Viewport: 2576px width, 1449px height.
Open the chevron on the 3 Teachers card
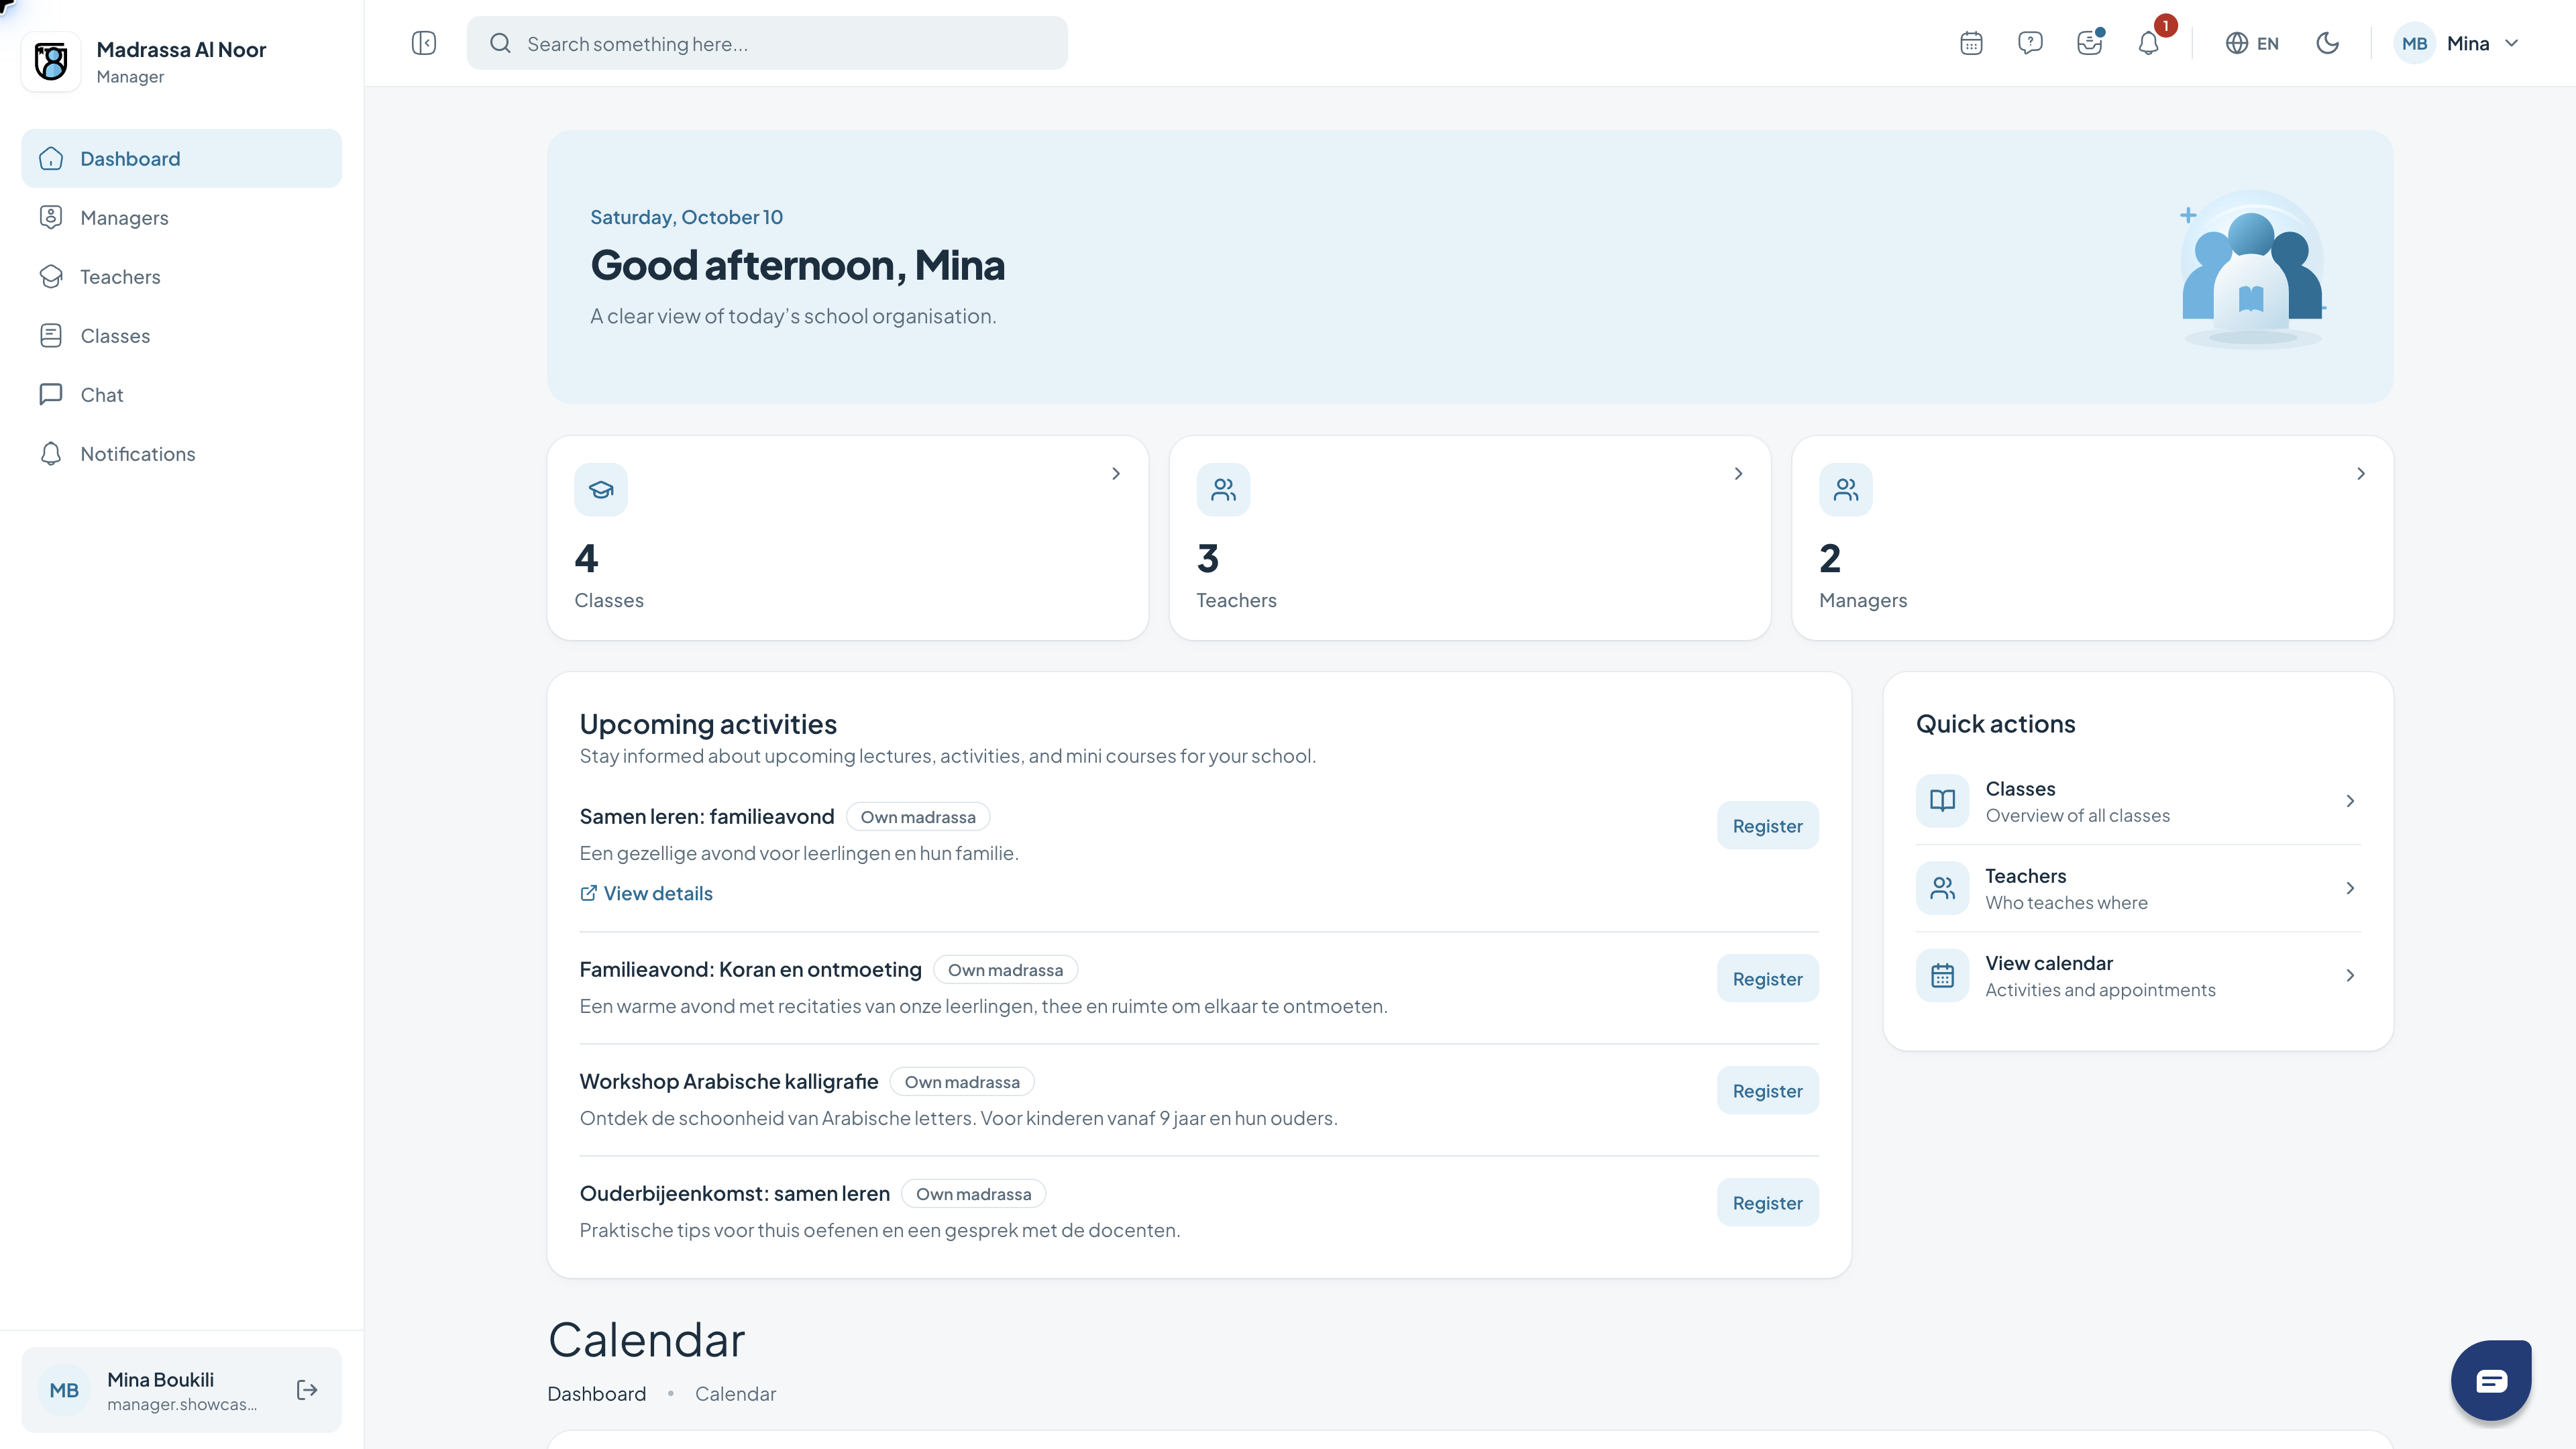1738,473
